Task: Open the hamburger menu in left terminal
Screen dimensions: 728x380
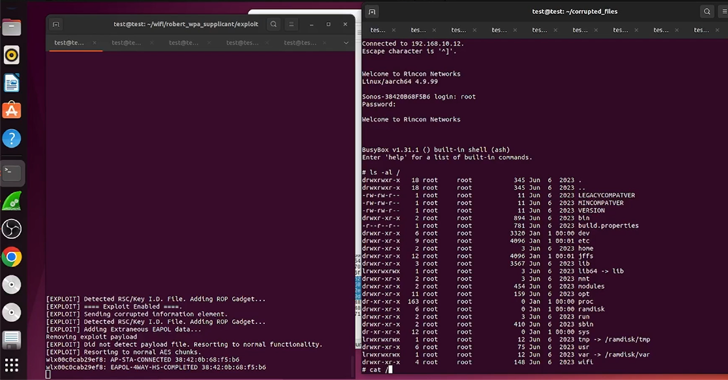Action: 292,24
